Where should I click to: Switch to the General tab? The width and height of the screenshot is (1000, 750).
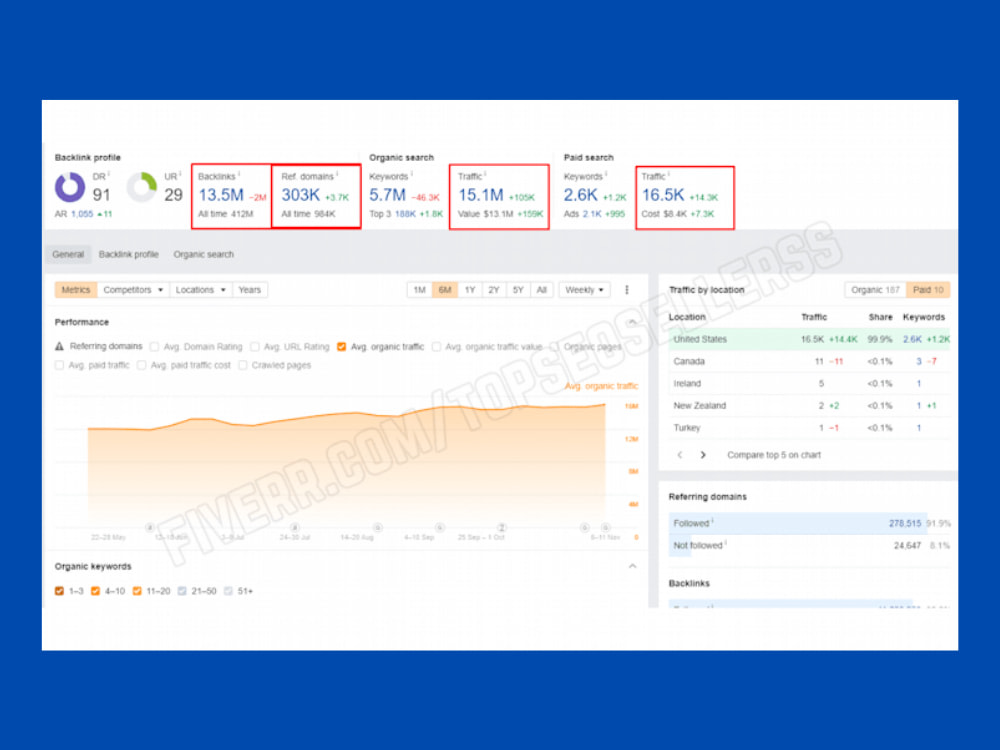pyautogui.click(x=68, y=254)
